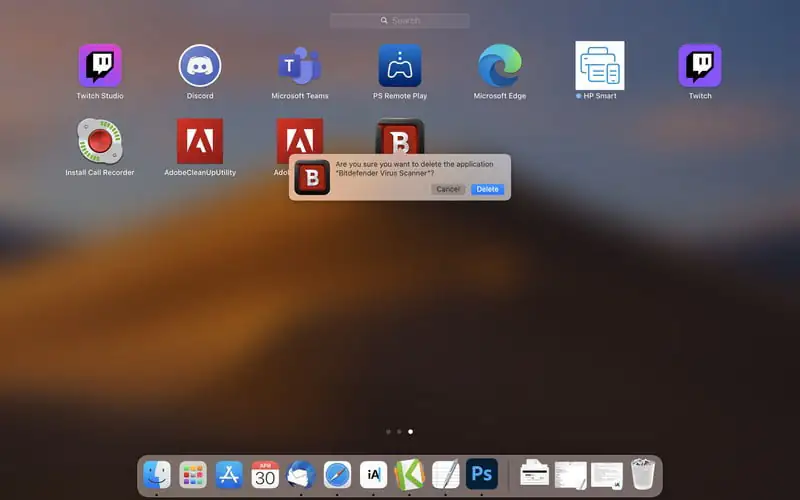Launch Photoshop from the Dock

tap(482, 474)
